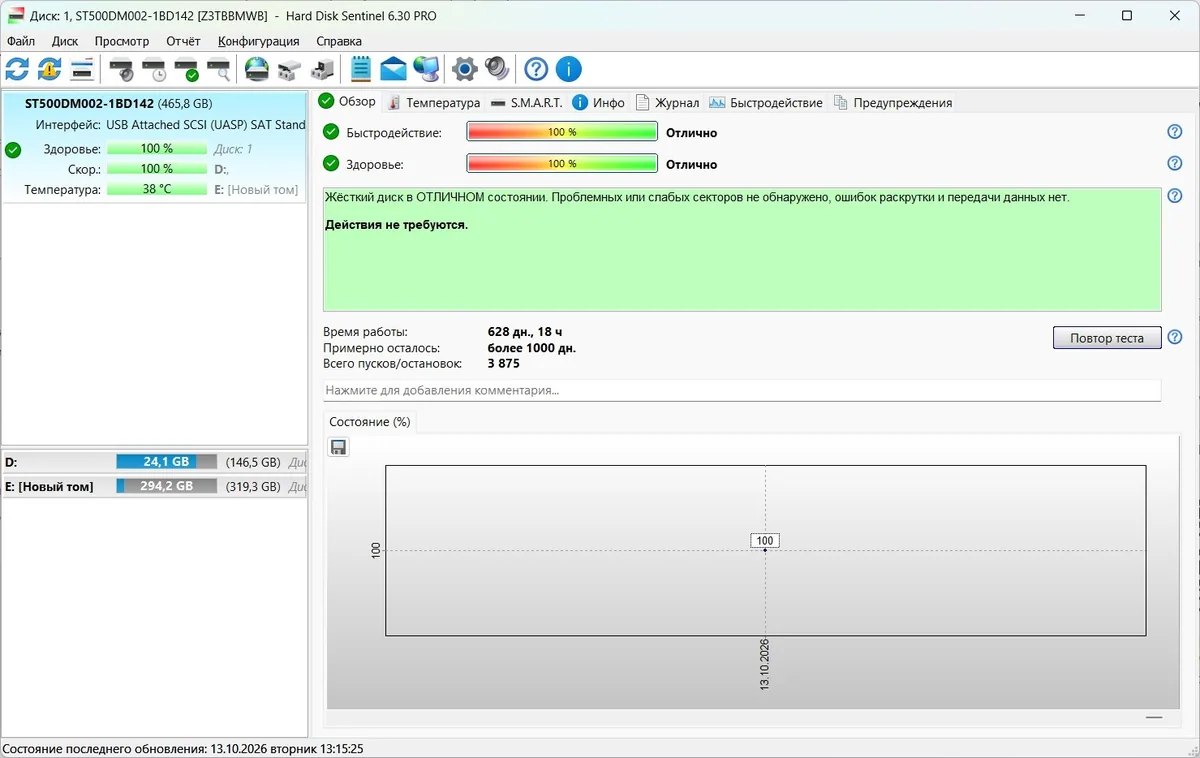The width and height of the screenshot is (1200, 758).
Task: Open the Диск menu
Action: coord(65,41)
